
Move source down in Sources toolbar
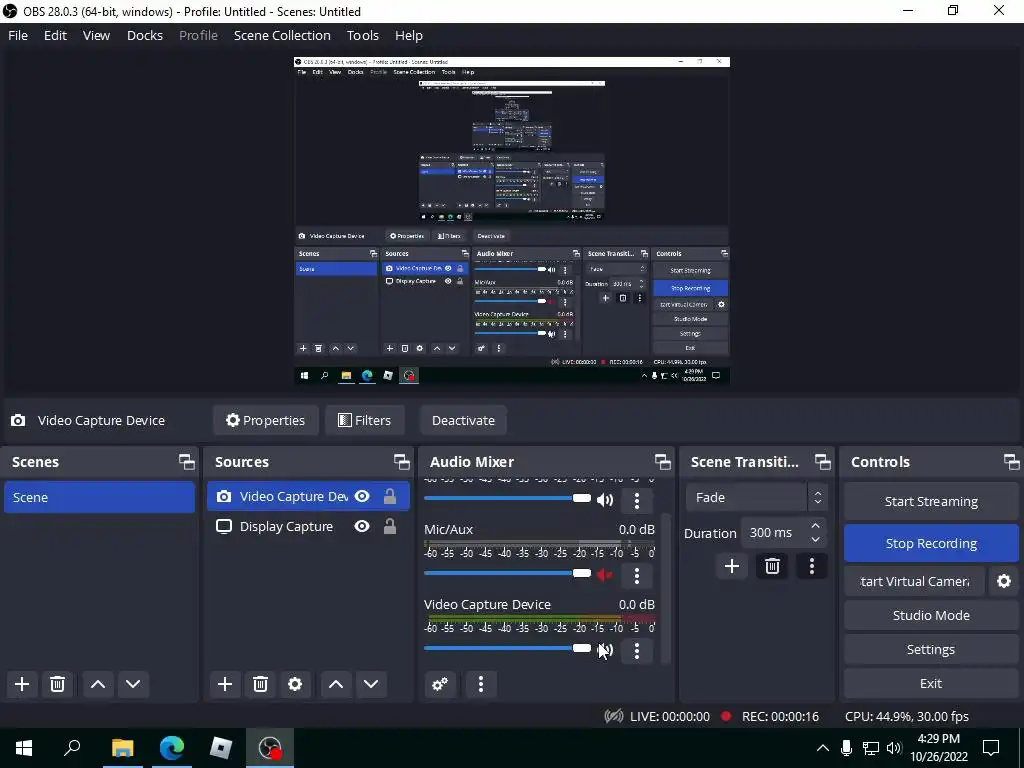[371, 684]
